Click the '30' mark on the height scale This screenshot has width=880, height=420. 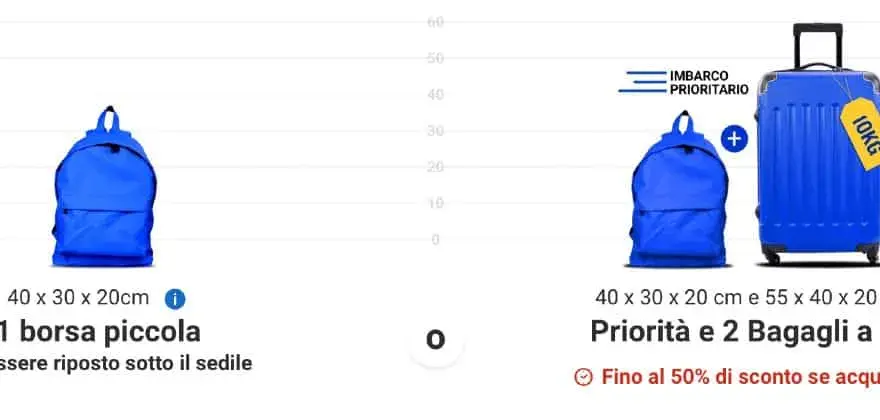click(436, 131)
